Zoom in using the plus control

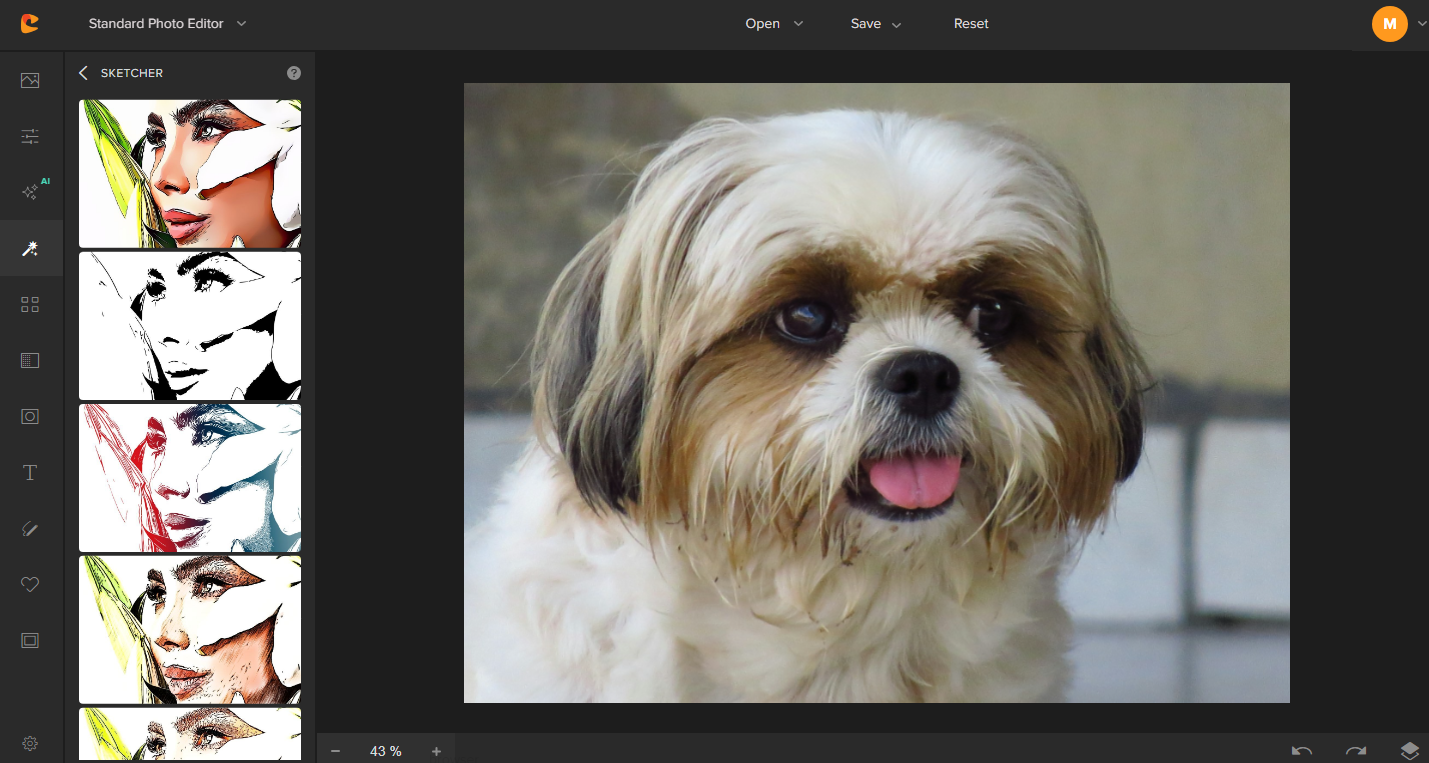[436, 750]
